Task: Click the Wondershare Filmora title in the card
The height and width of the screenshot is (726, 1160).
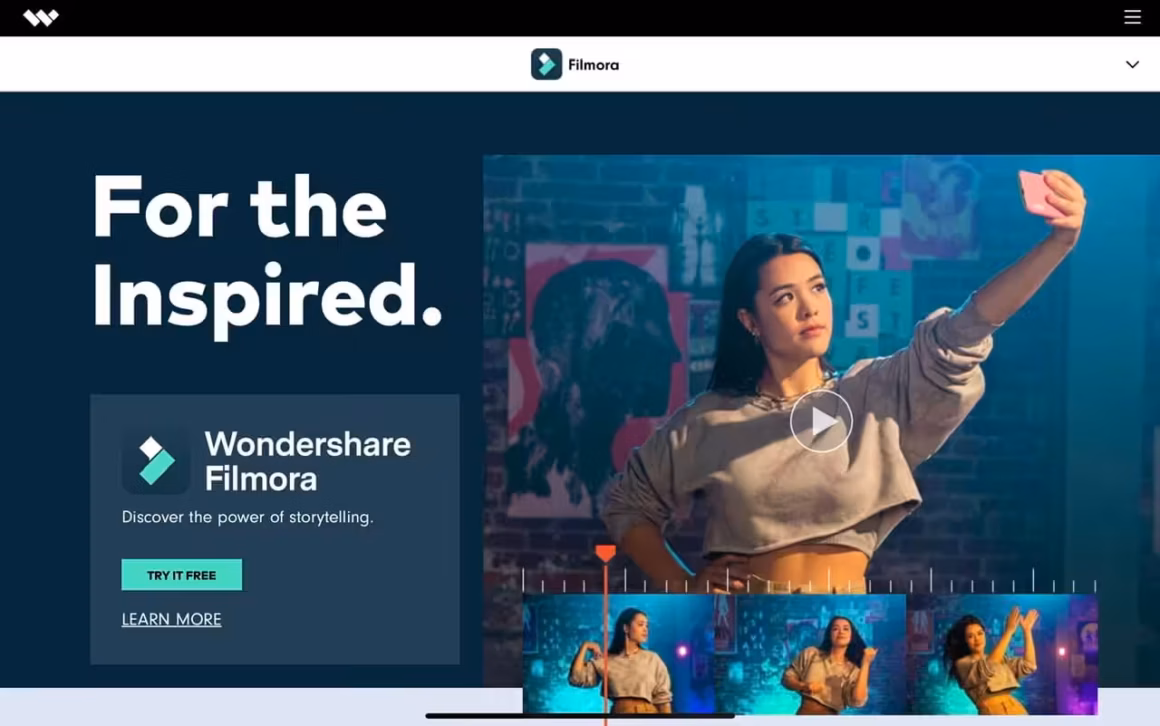Action: pyautogui.click(x=307, y=460)
